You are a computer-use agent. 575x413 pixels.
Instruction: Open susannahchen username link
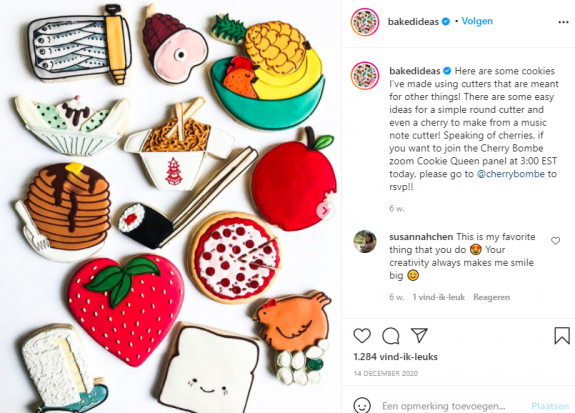pos(421,237)
